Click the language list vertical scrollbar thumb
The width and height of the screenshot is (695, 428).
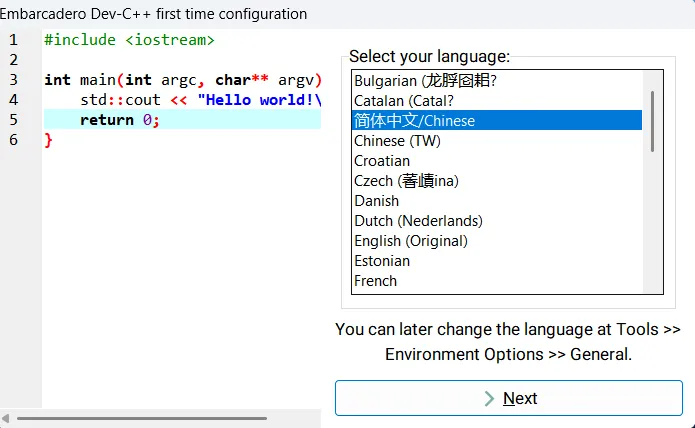[652, 121]
